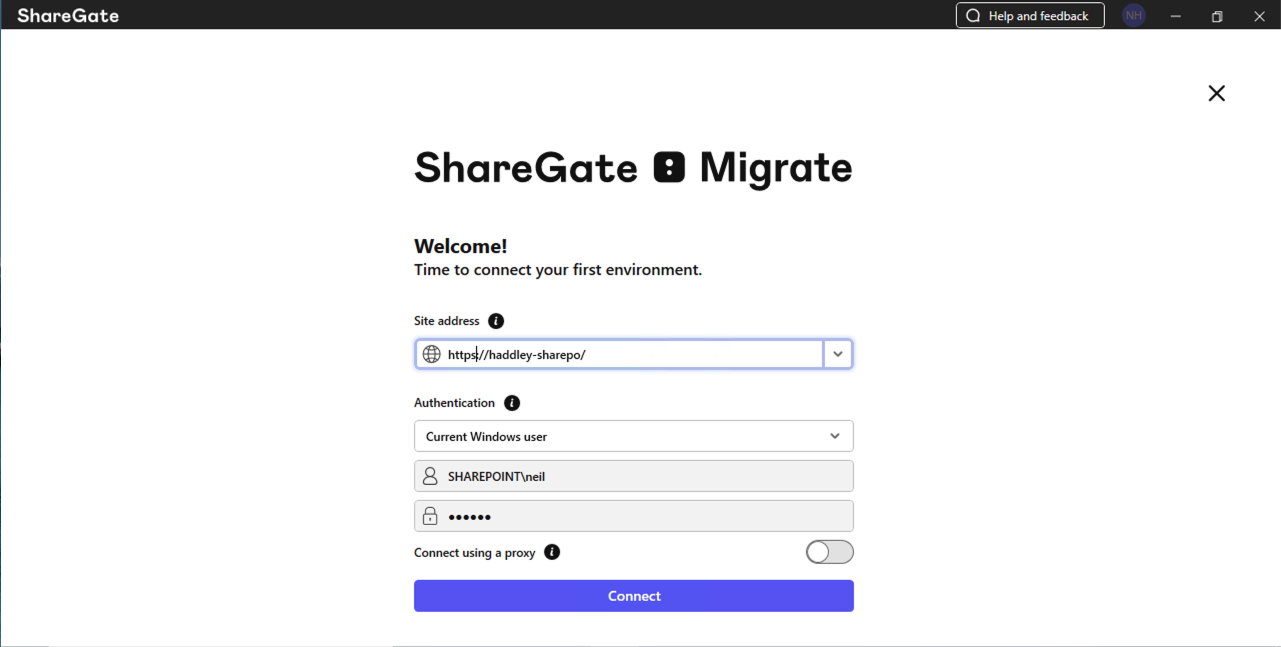Click the Connect button

click(x=634, y=596)
